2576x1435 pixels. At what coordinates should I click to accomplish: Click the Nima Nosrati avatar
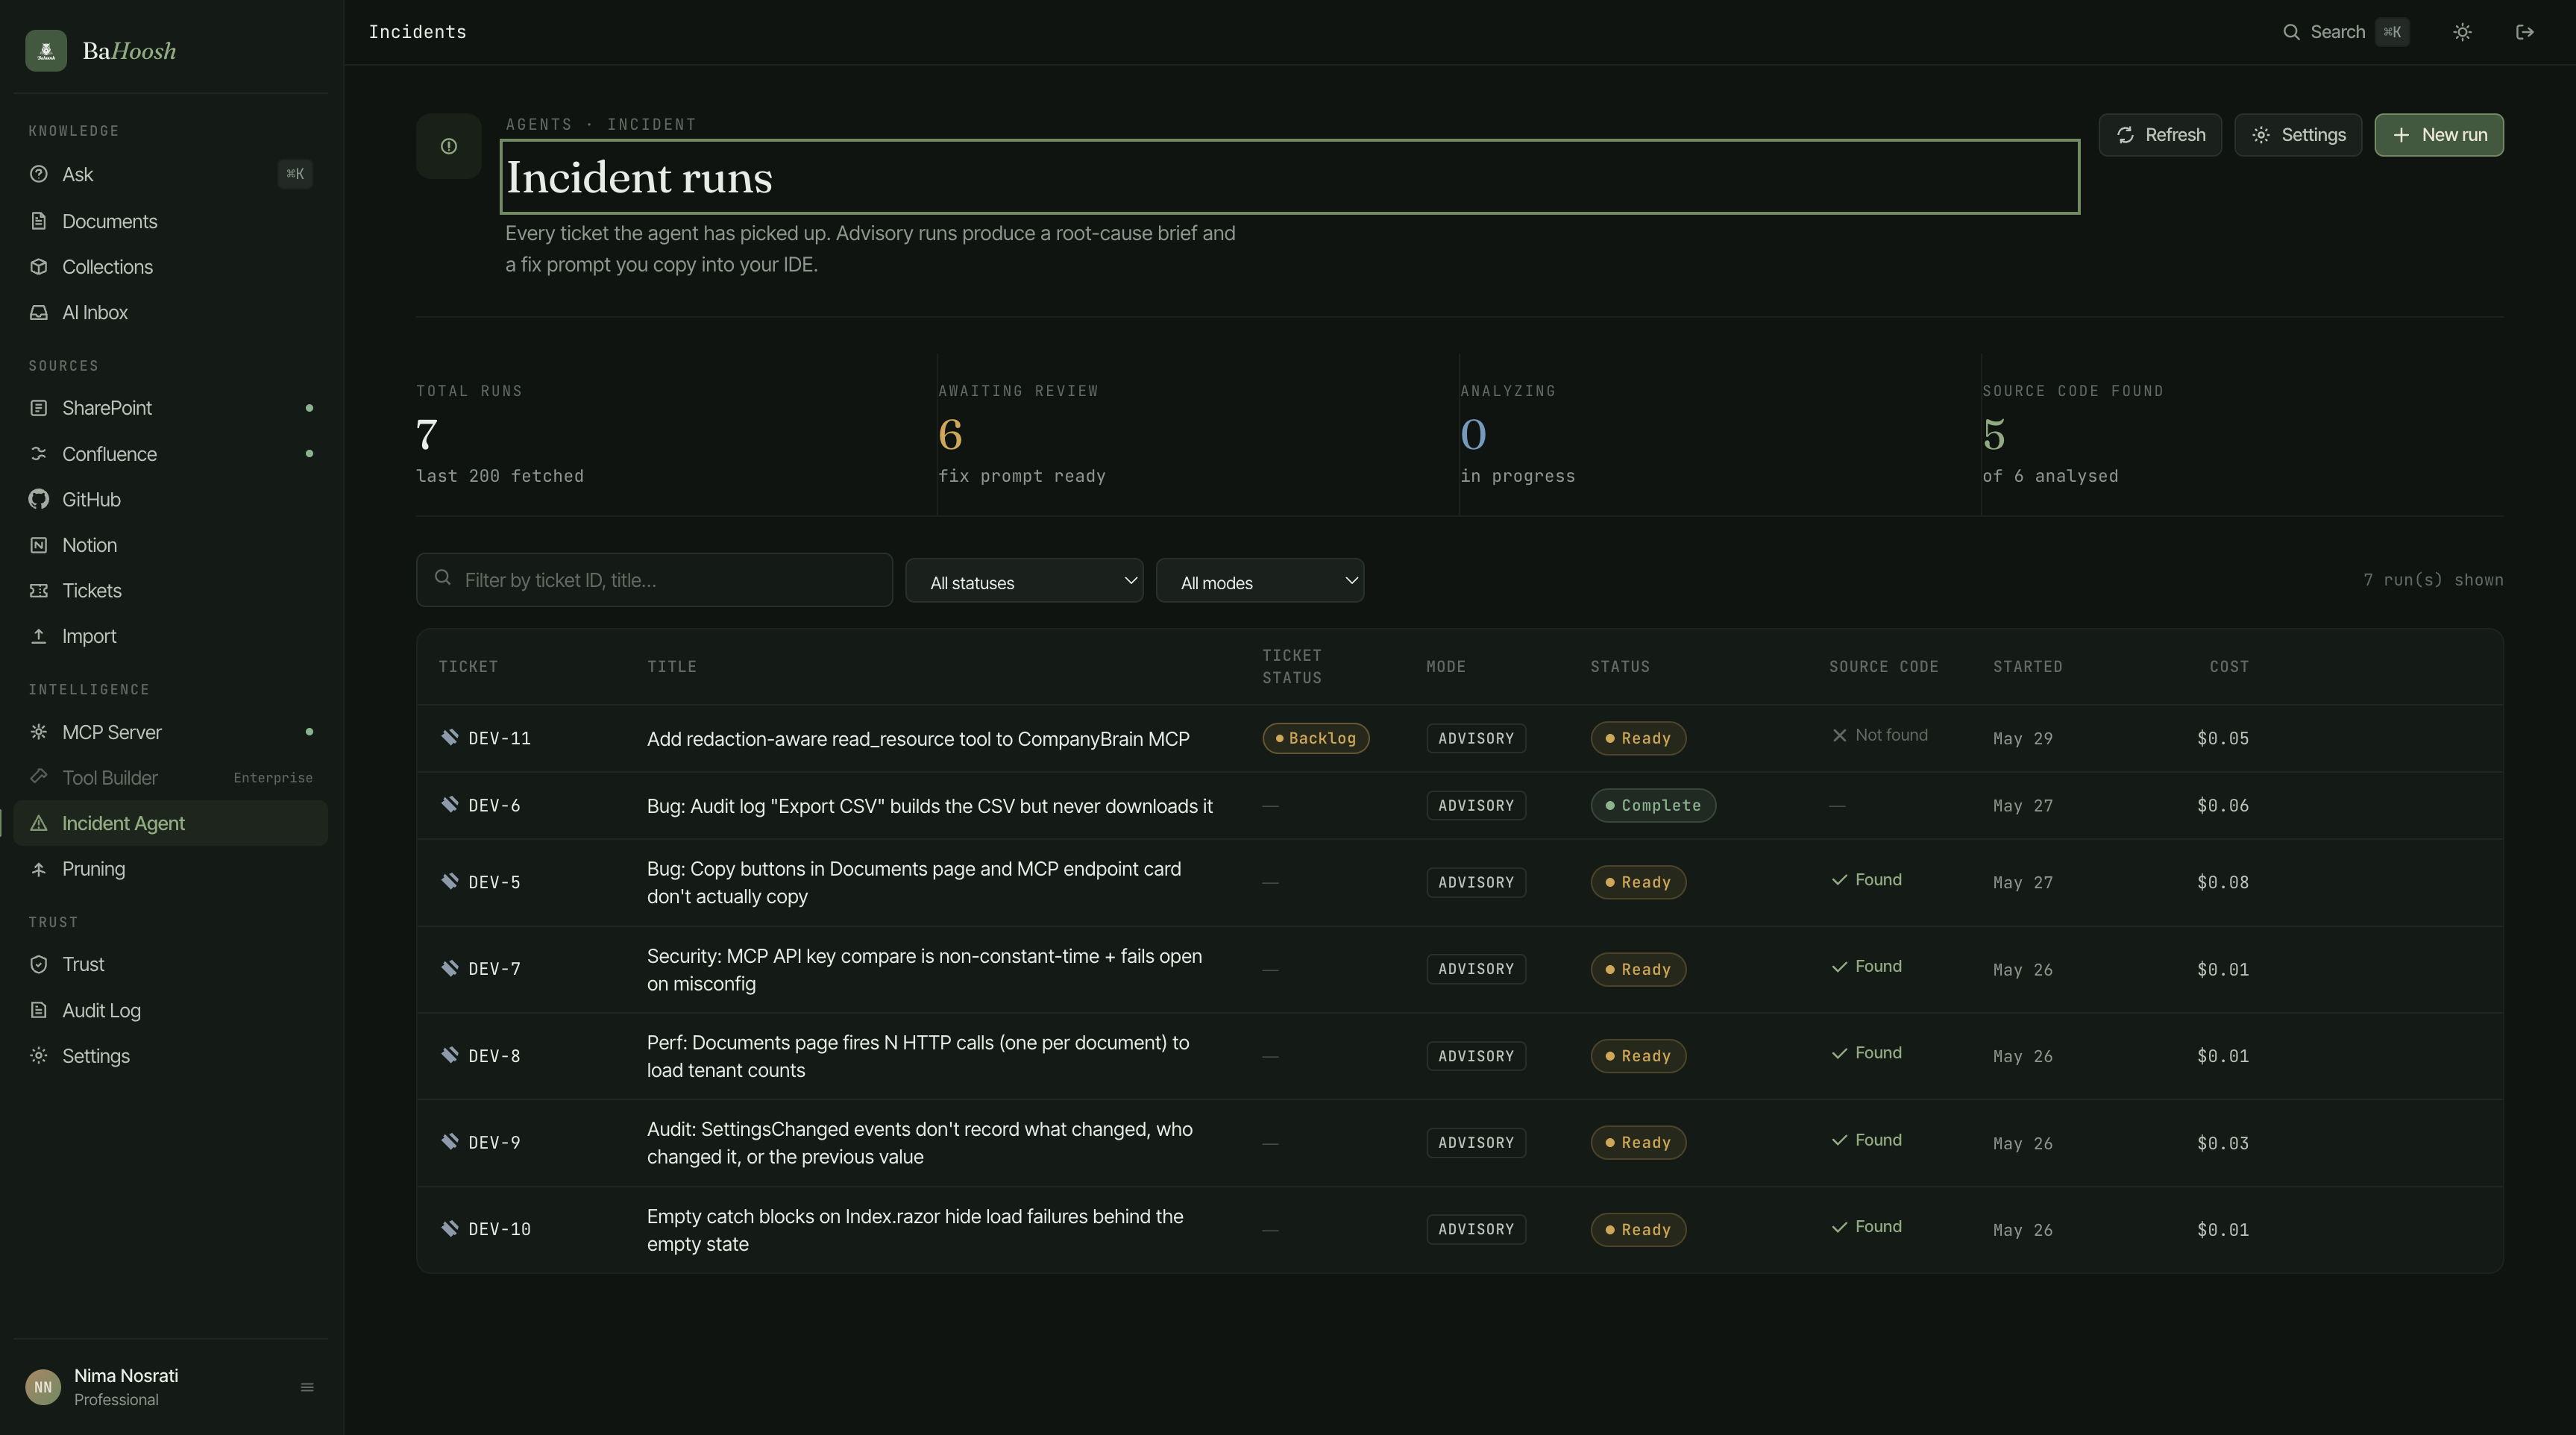coord(43,1387)
